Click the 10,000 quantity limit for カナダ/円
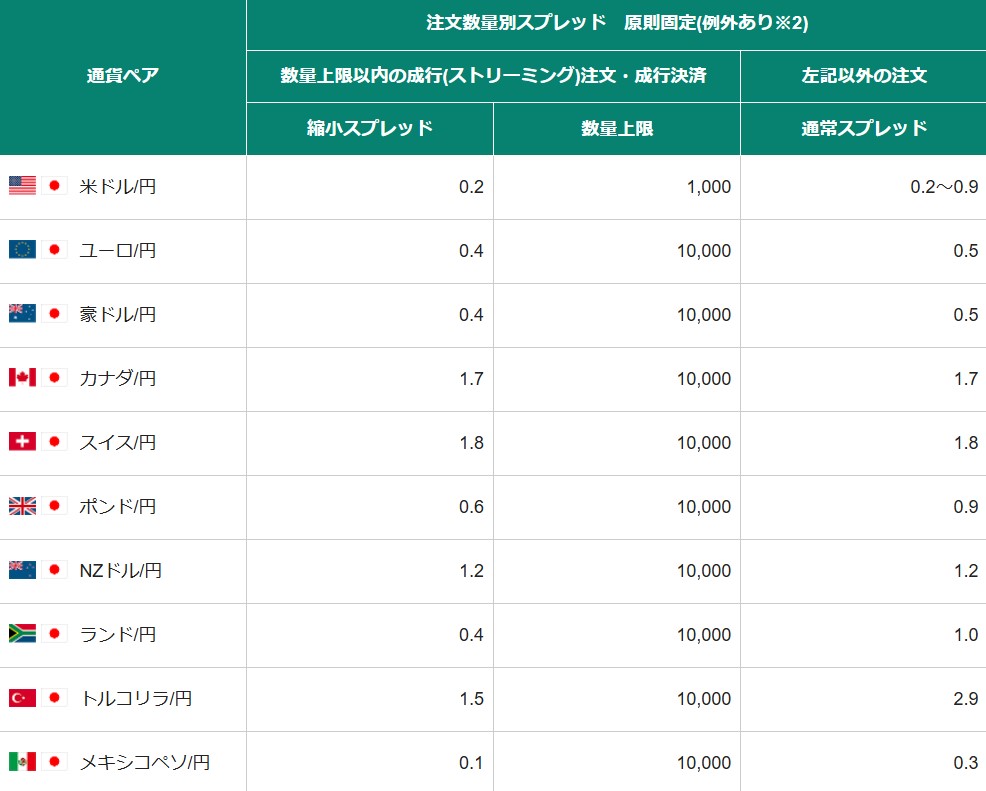The width and height of the screenshot is (986, 791). click(x=704, y=379)
